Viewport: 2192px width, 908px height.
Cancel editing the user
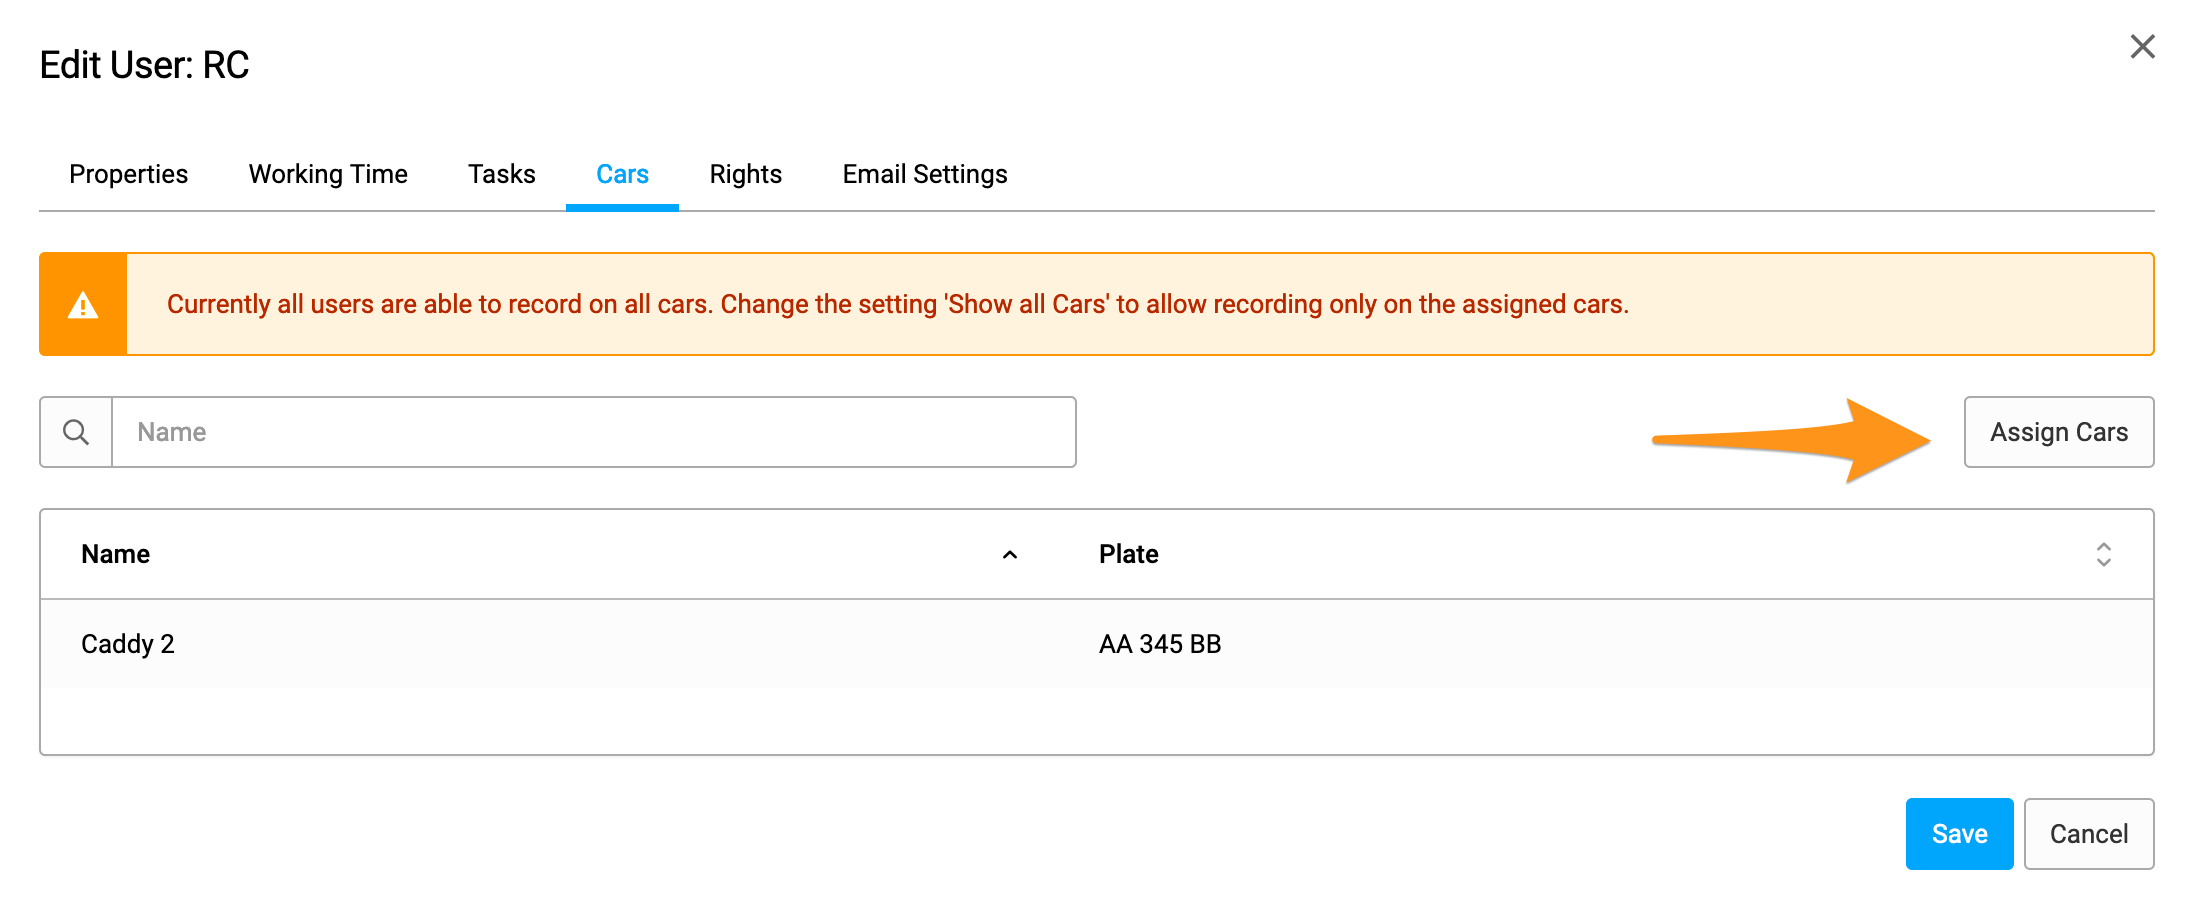[x=2089, y=834]
